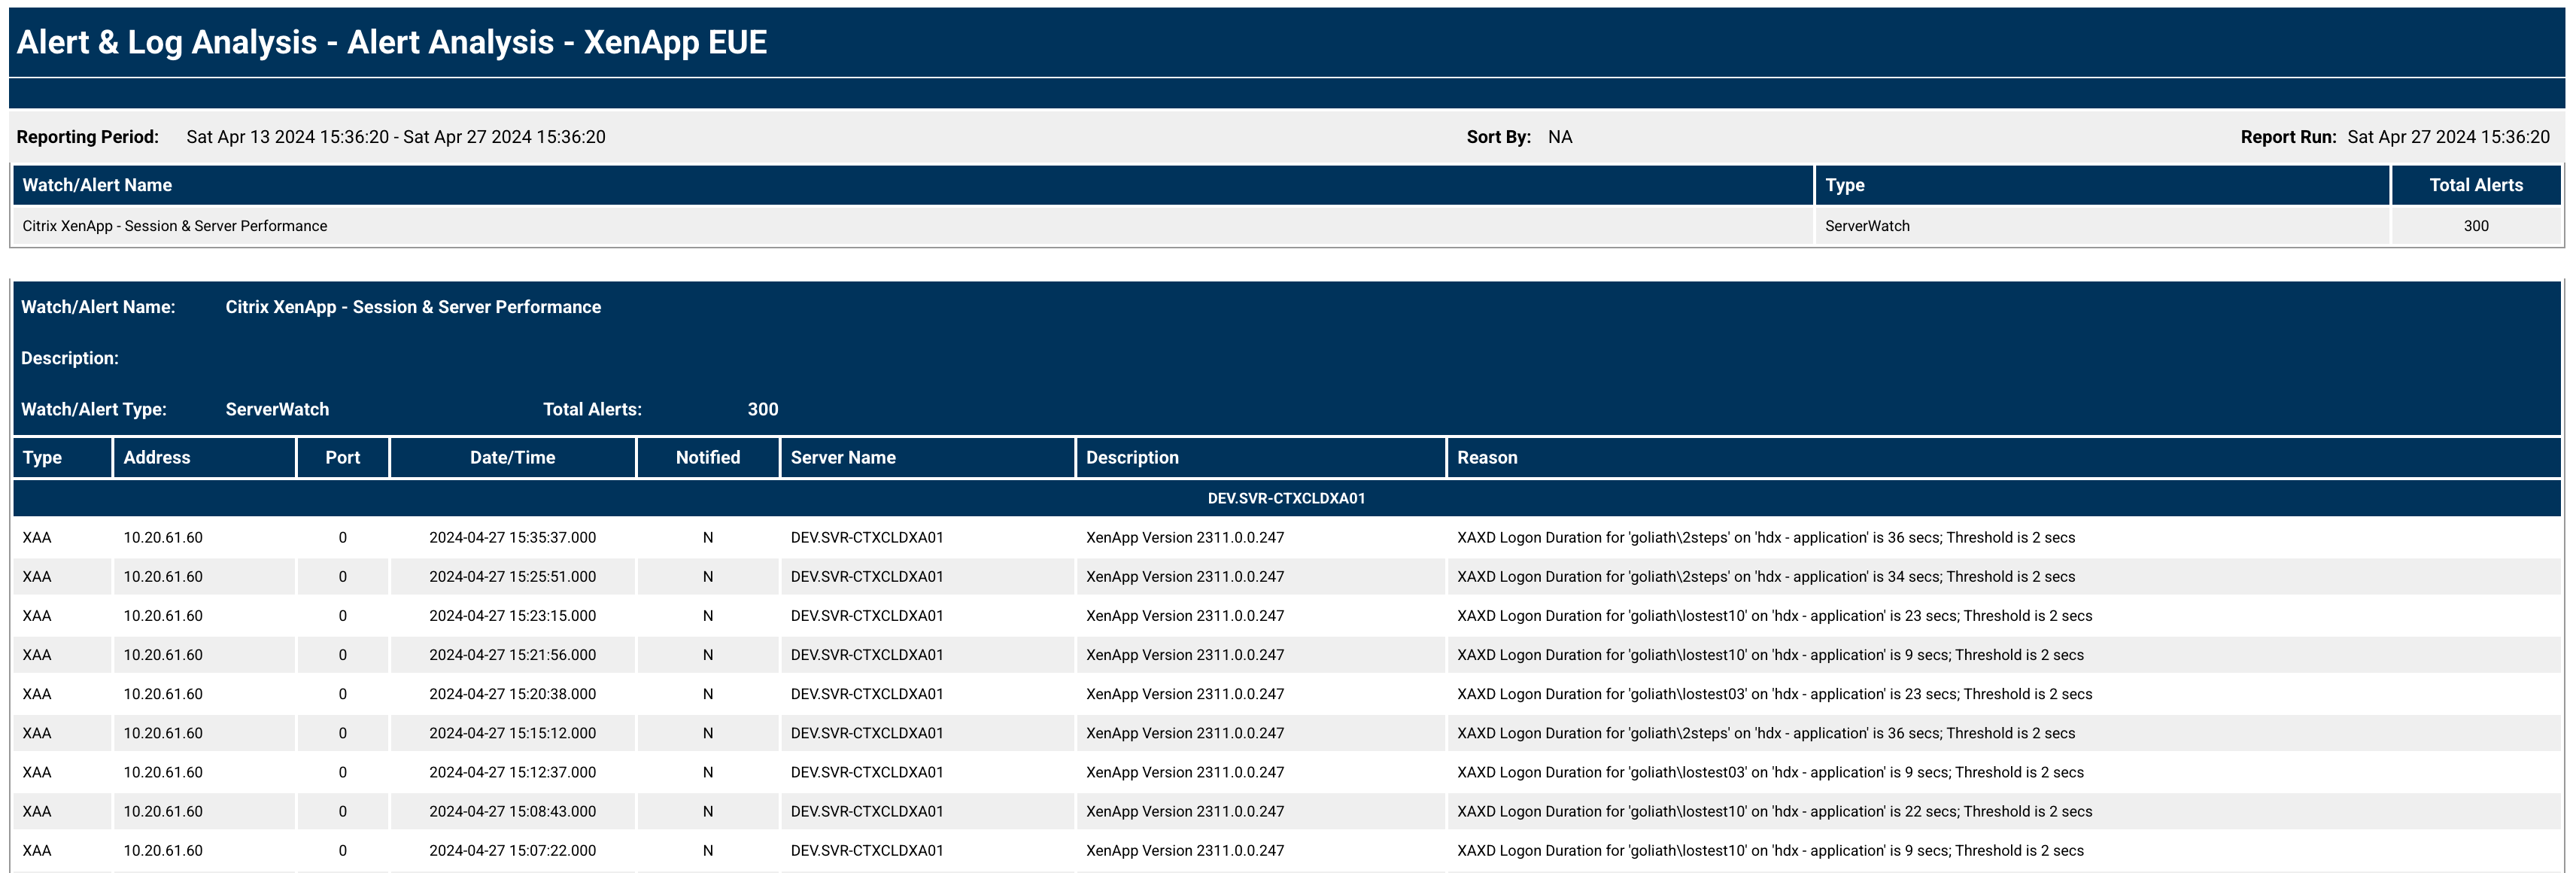2576x873 pixels.
Task: Click the reason text in the 15:15:12 row
Action: (x=1766, y=732)
